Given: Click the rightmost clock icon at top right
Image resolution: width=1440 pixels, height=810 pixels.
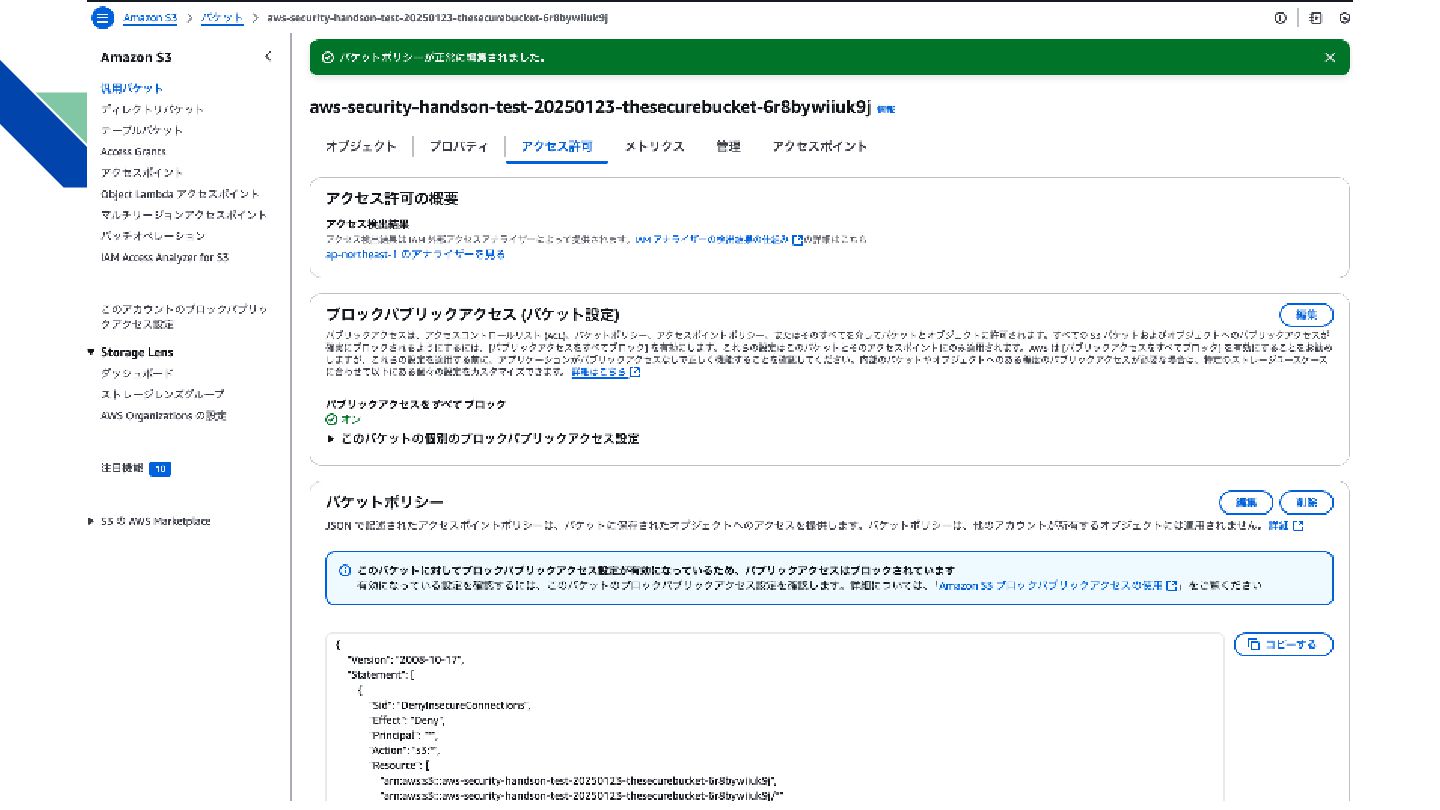Looking at the screenshot, I should [x=1345, y=18].
